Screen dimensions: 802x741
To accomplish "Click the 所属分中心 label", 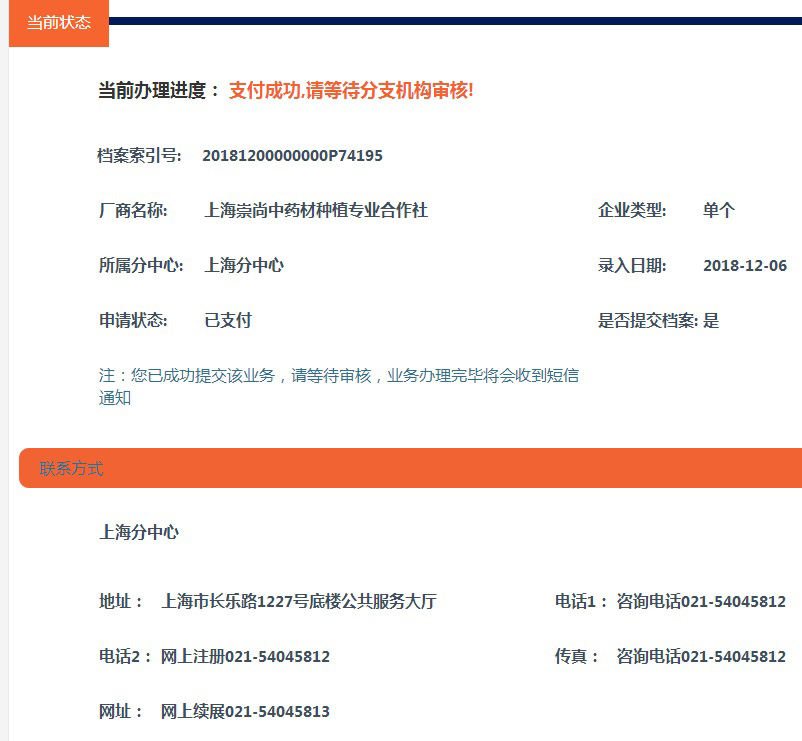I will coord(141,265).
